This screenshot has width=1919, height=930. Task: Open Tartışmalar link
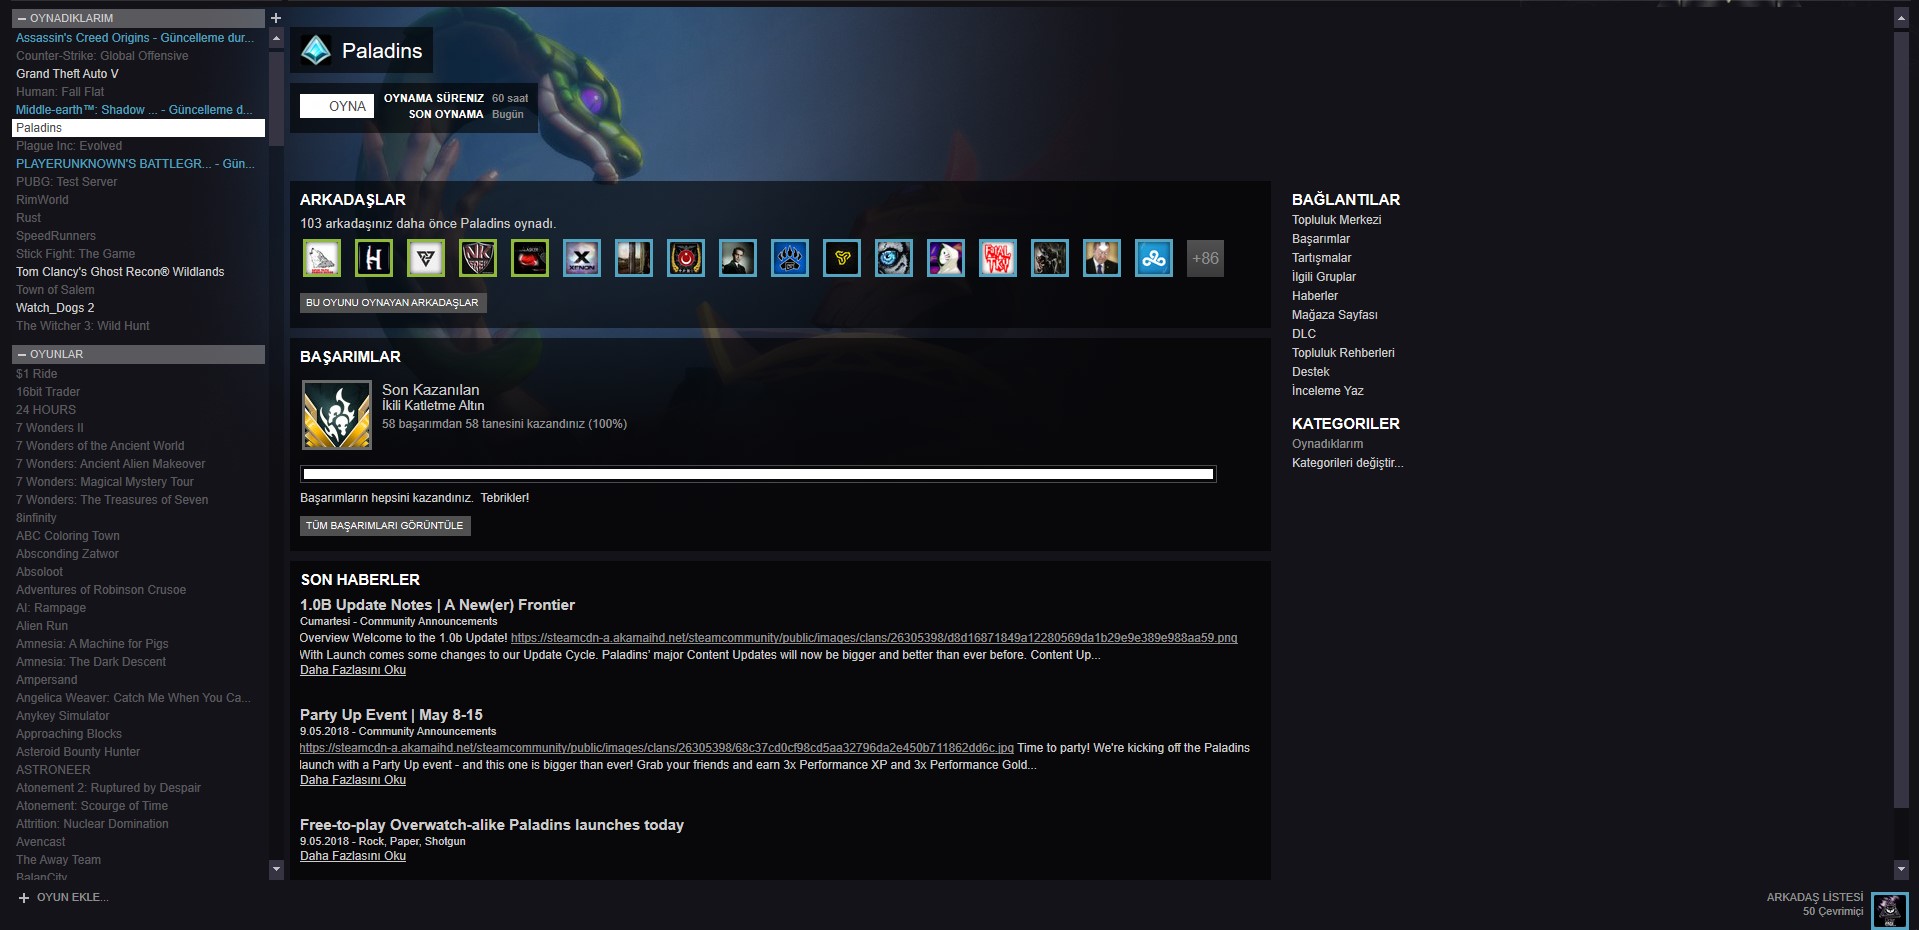pyautogui.click(x=1321, y=258)
